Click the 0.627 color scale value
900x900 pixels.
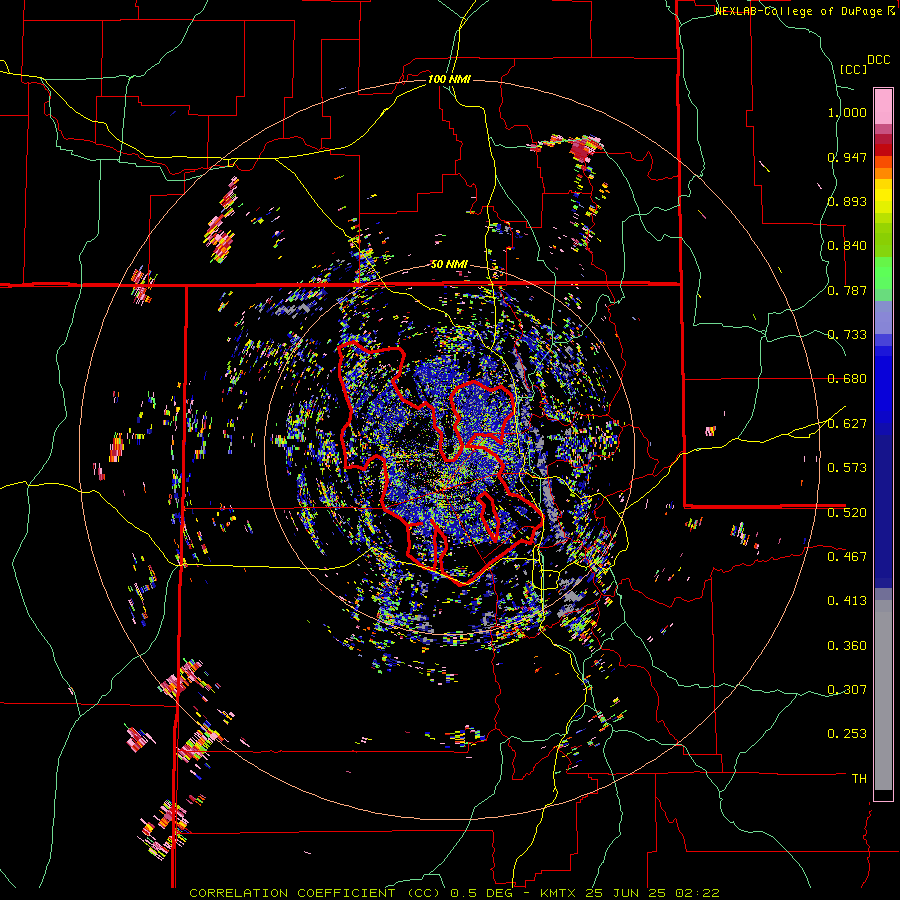tap(847, 424)
